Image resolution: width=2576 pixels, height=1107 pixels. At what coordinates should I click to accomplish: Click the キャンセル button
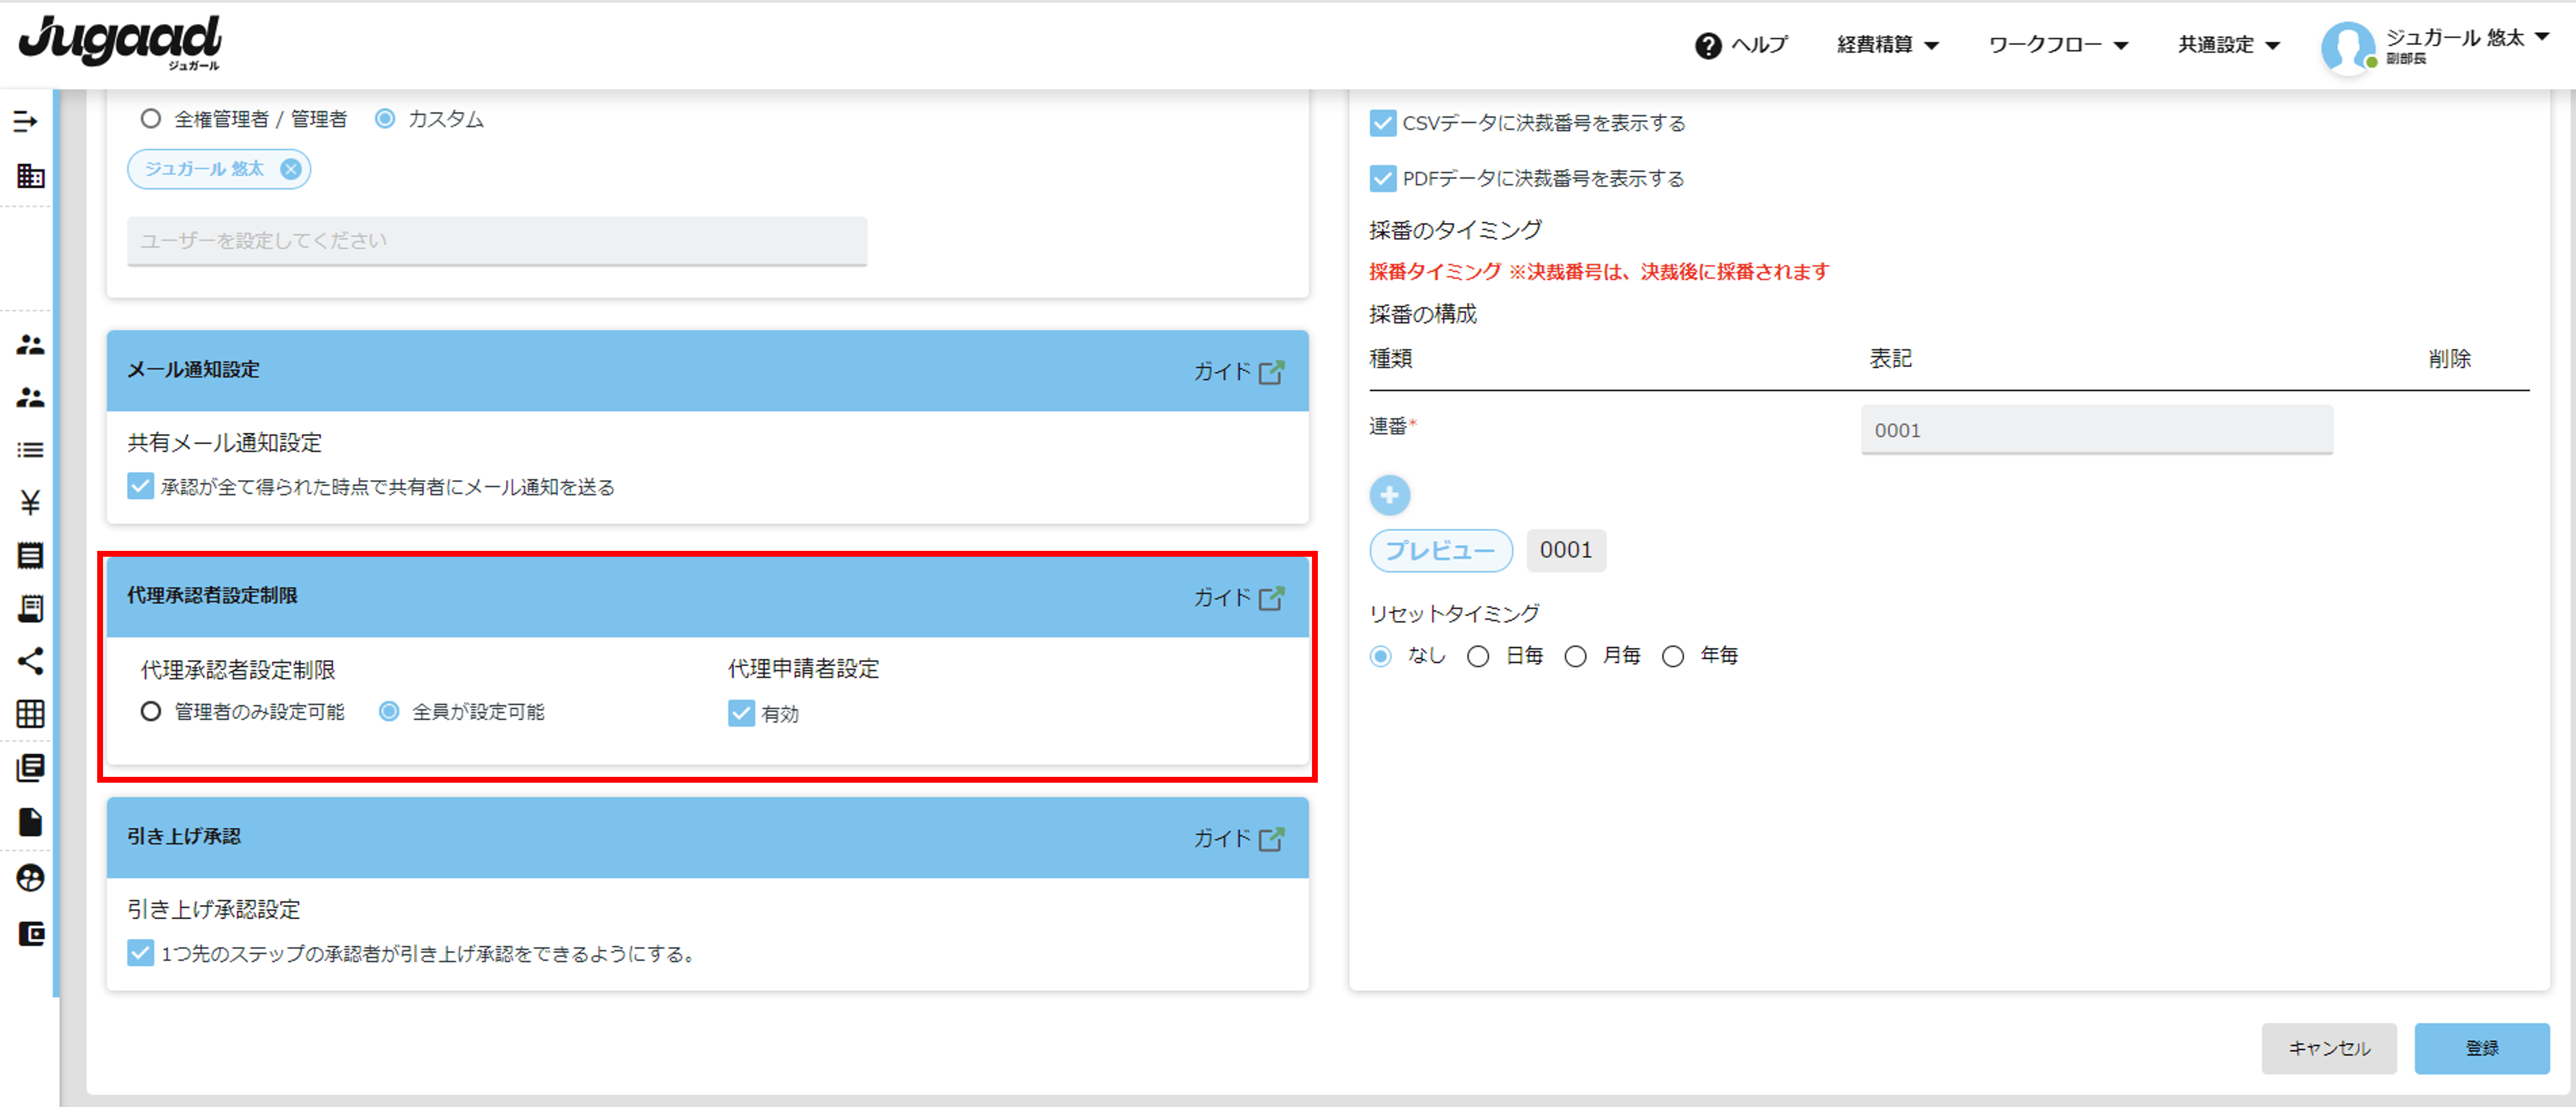pyautogui.click(x=2329, y=1048)
